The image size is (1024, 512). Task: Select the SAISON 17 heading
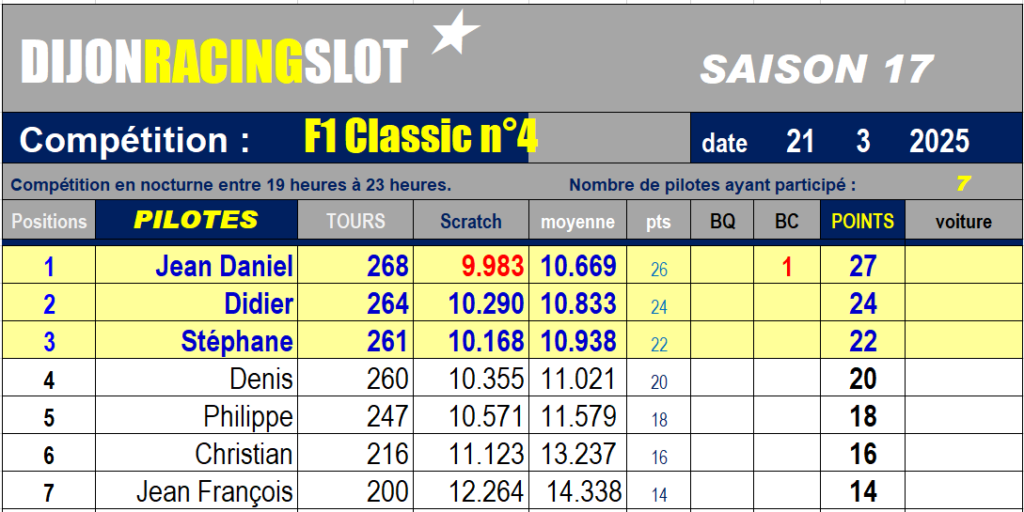coord(816,69)
